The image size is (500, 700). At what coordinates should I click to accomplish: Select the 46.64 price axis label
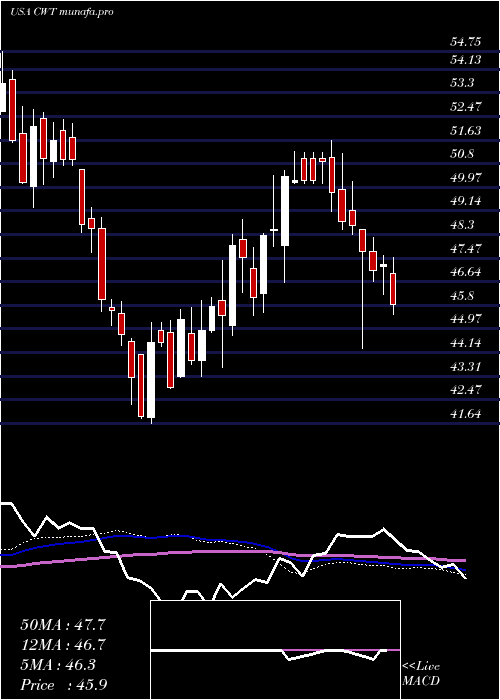[466, 272]
